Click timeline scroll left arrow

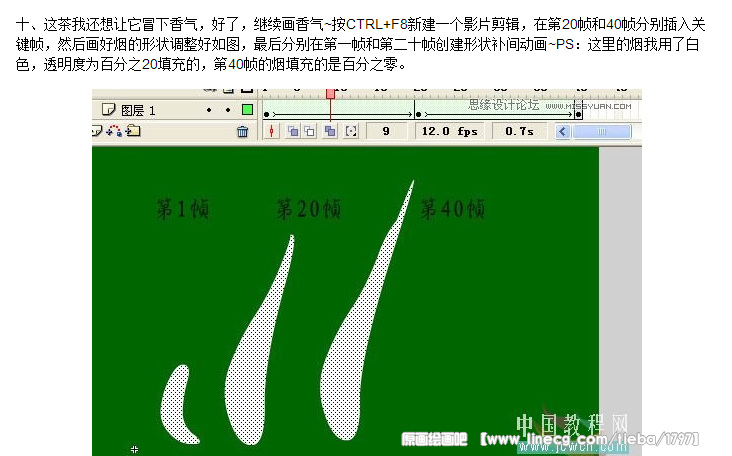[x=563, y=132]
